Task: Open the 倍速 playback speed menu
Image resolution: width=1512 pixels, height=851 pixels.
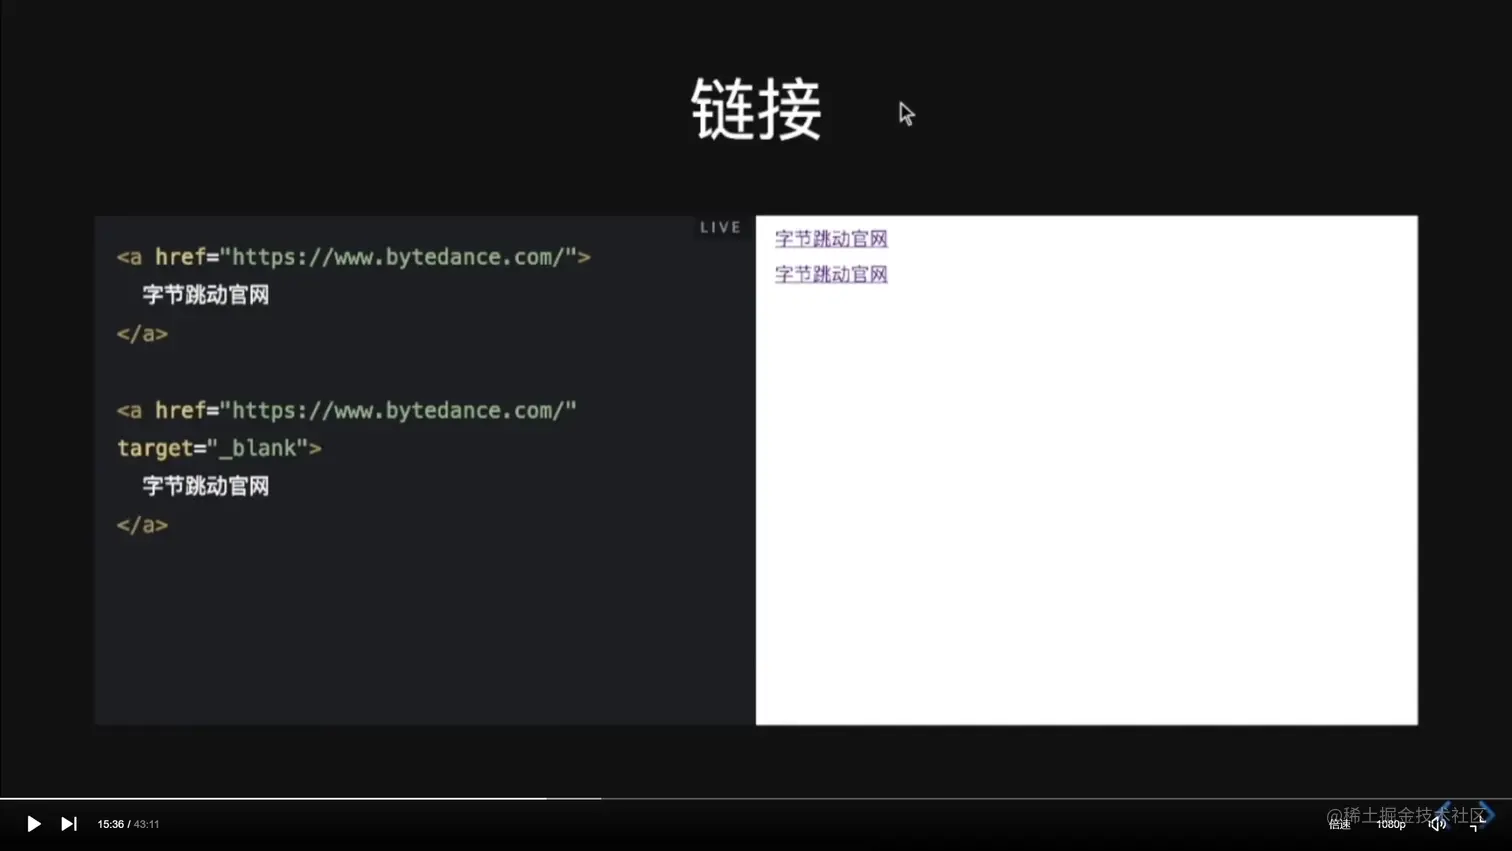Action: pos(1338,824)
